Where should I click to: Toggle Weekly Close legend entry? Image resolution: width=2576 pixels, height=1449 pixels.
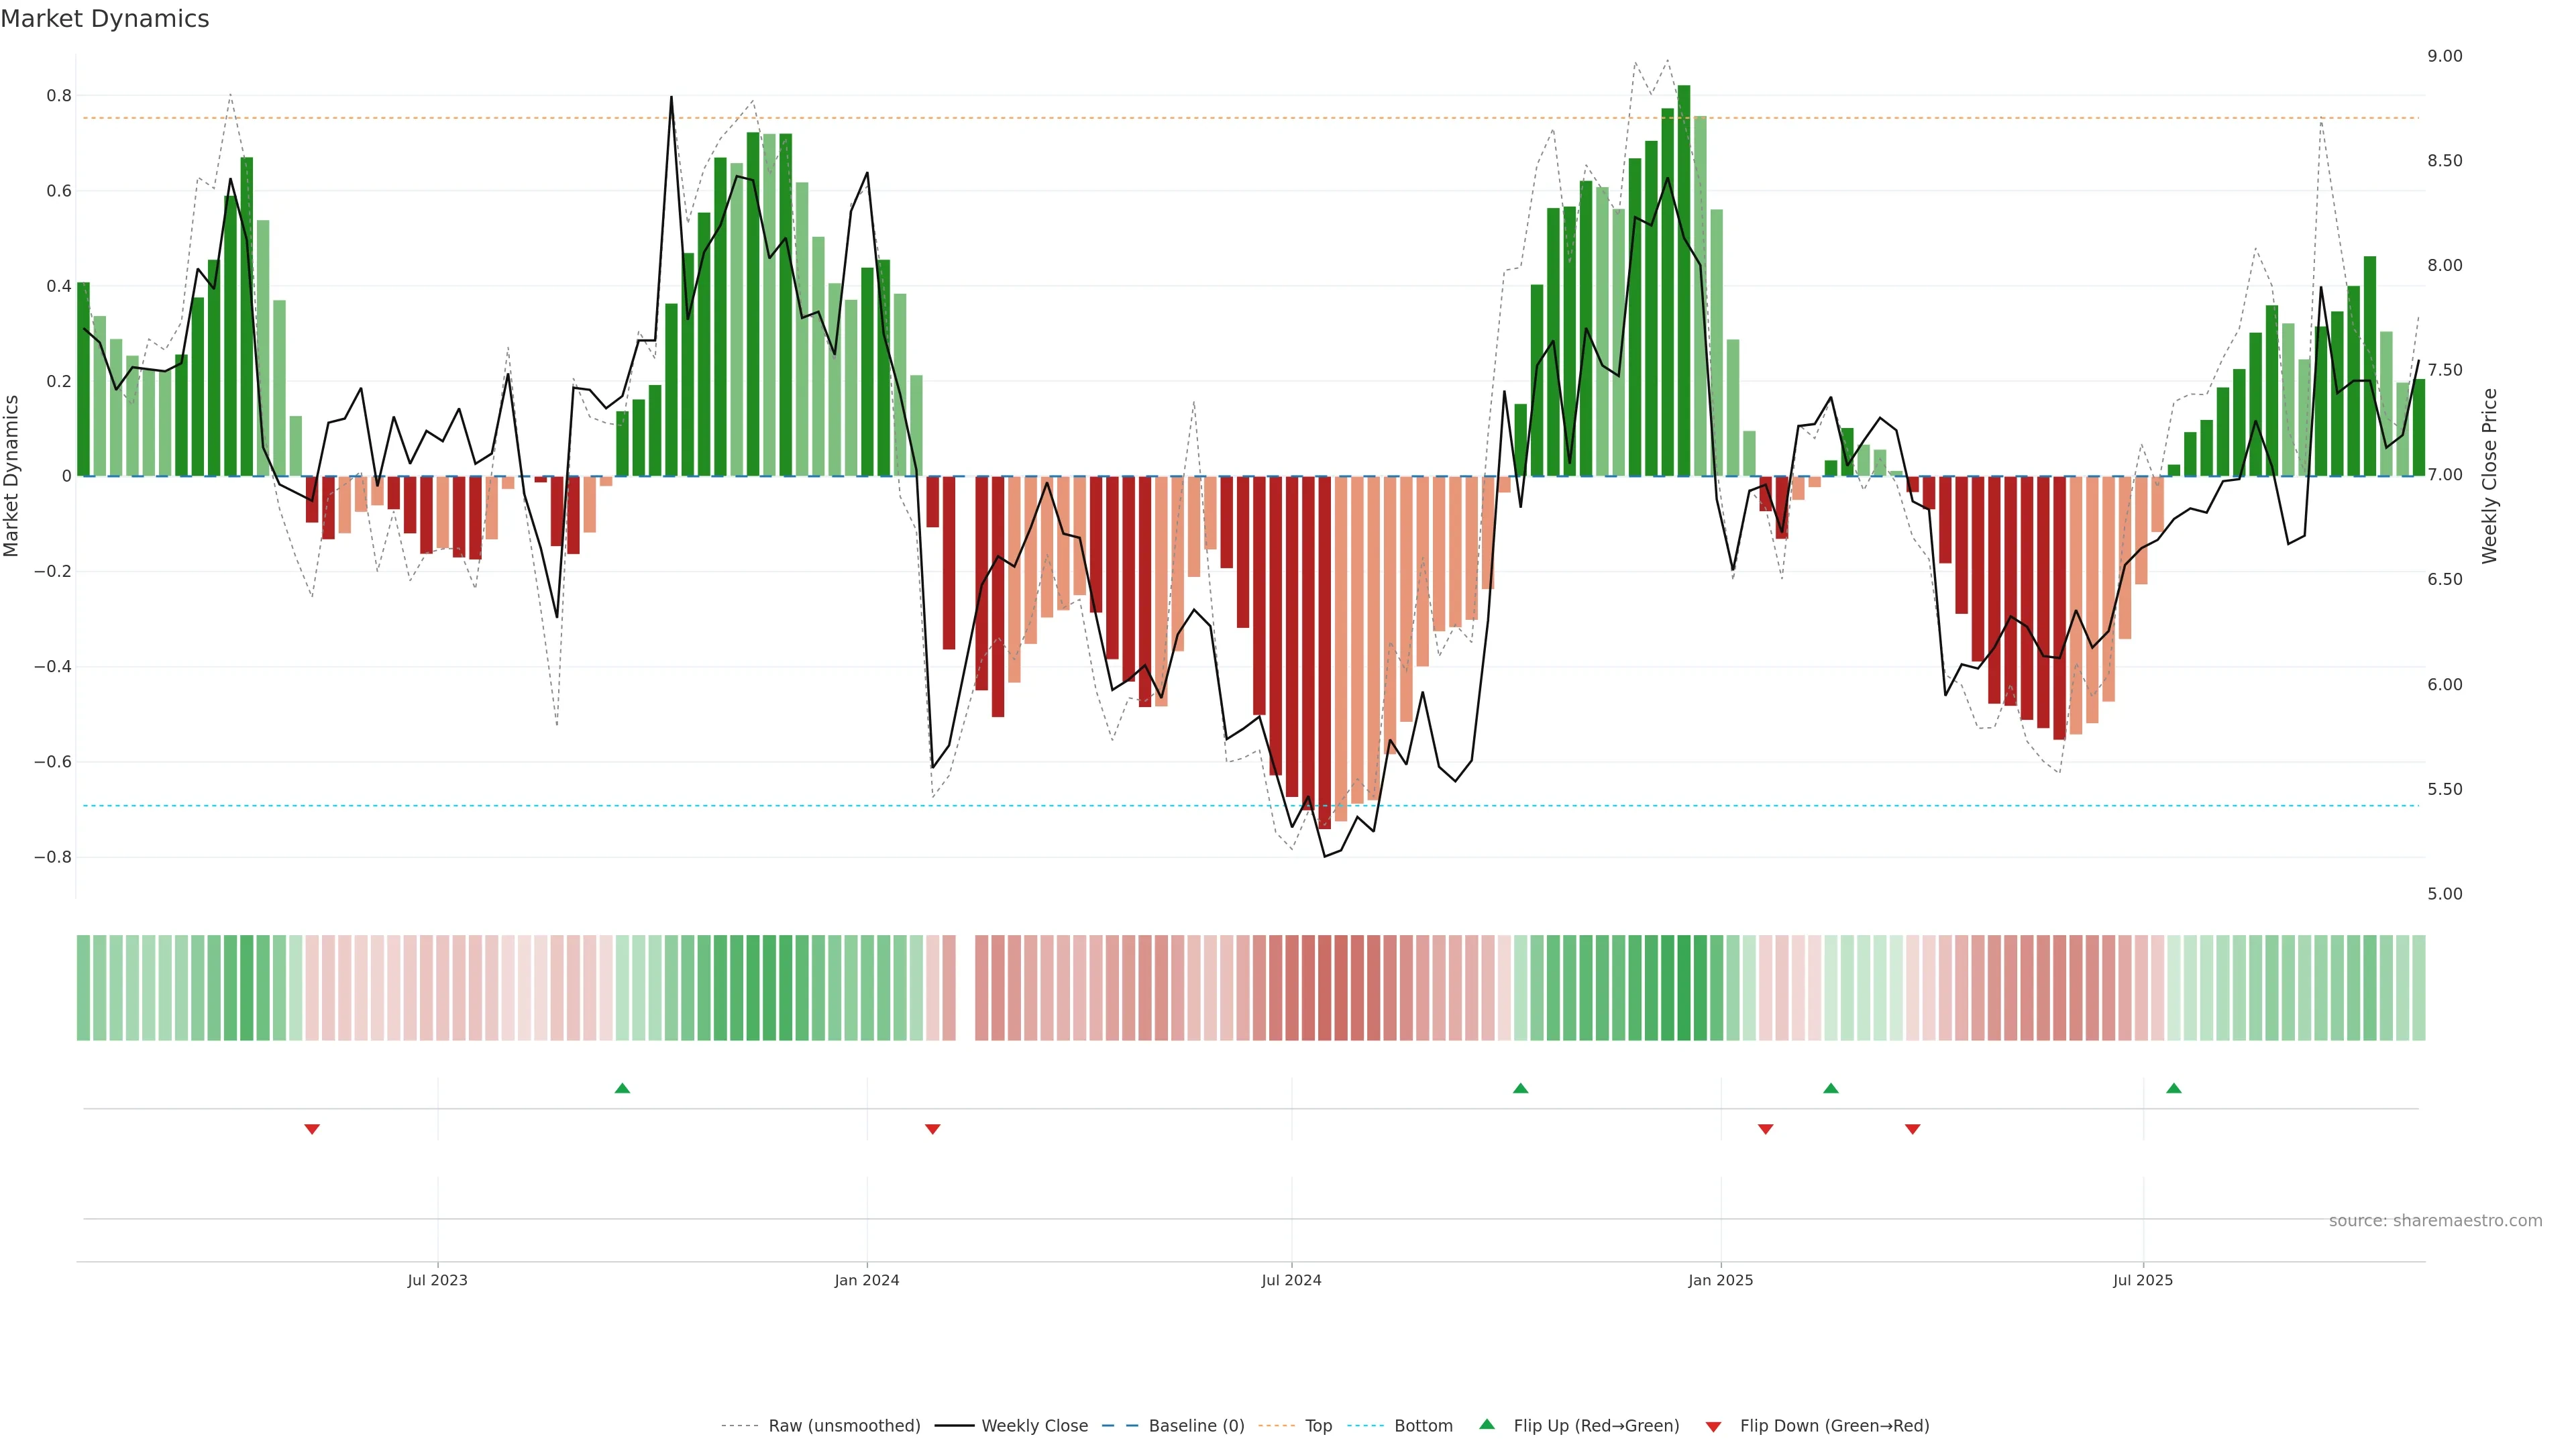pos(1034,1425)
